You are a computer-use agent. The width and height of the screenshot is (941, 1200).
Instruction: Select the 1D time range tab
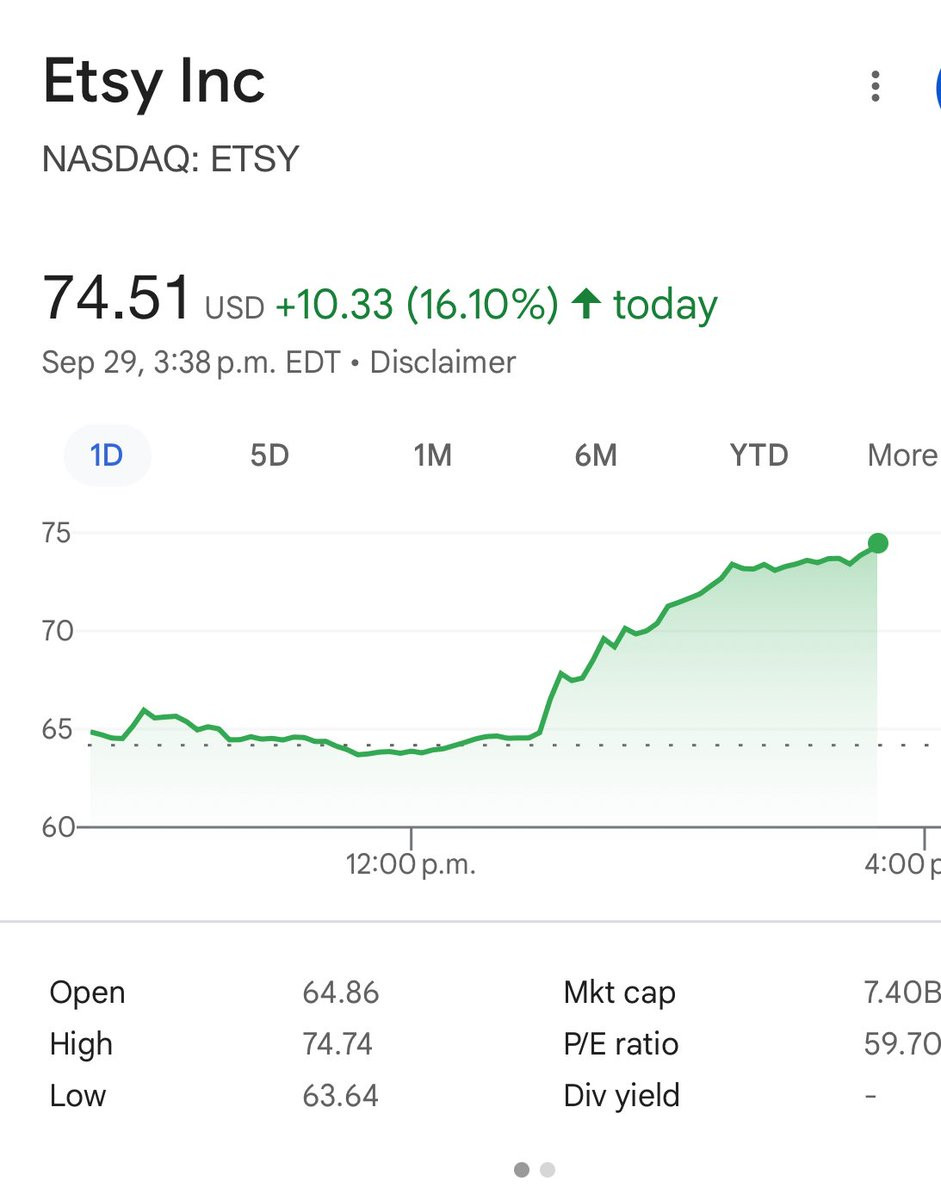point(106,456)
